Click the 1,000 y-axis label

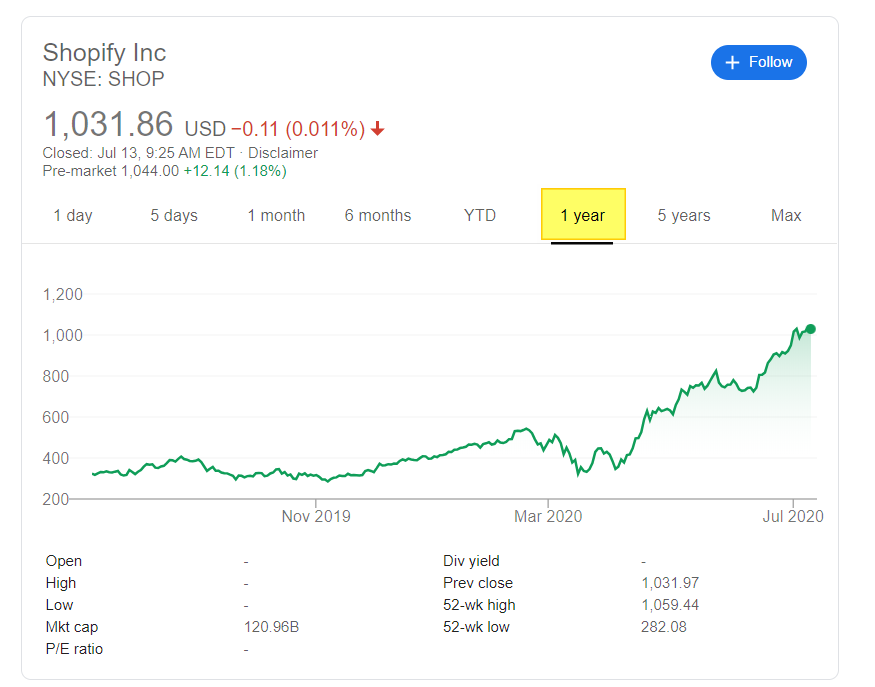pos(62,335)
